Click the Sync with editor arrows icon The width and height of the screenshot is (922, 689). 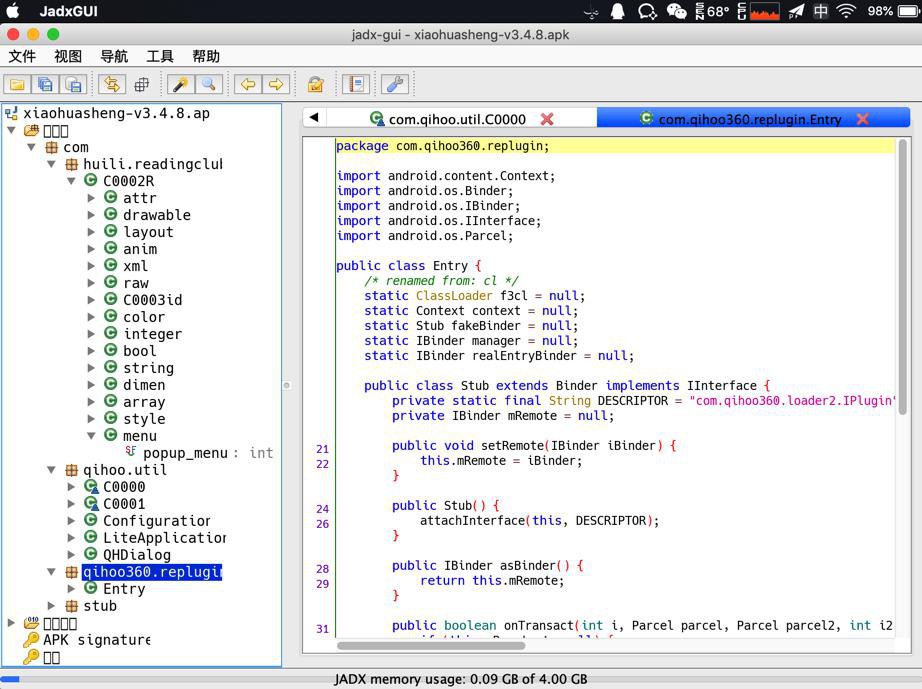coord(112,85)
